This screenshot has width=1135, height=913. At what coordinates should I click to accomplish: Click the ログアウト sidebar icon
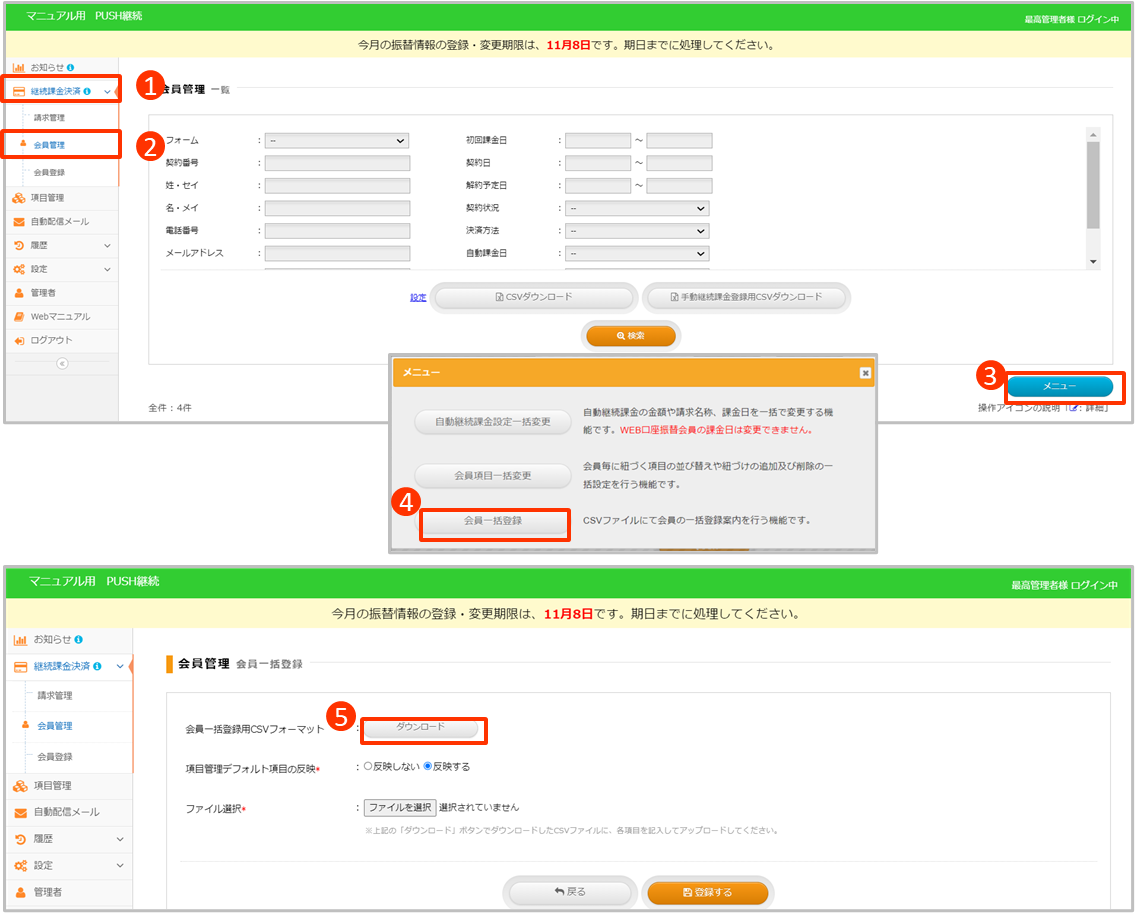tap(19, 341)
